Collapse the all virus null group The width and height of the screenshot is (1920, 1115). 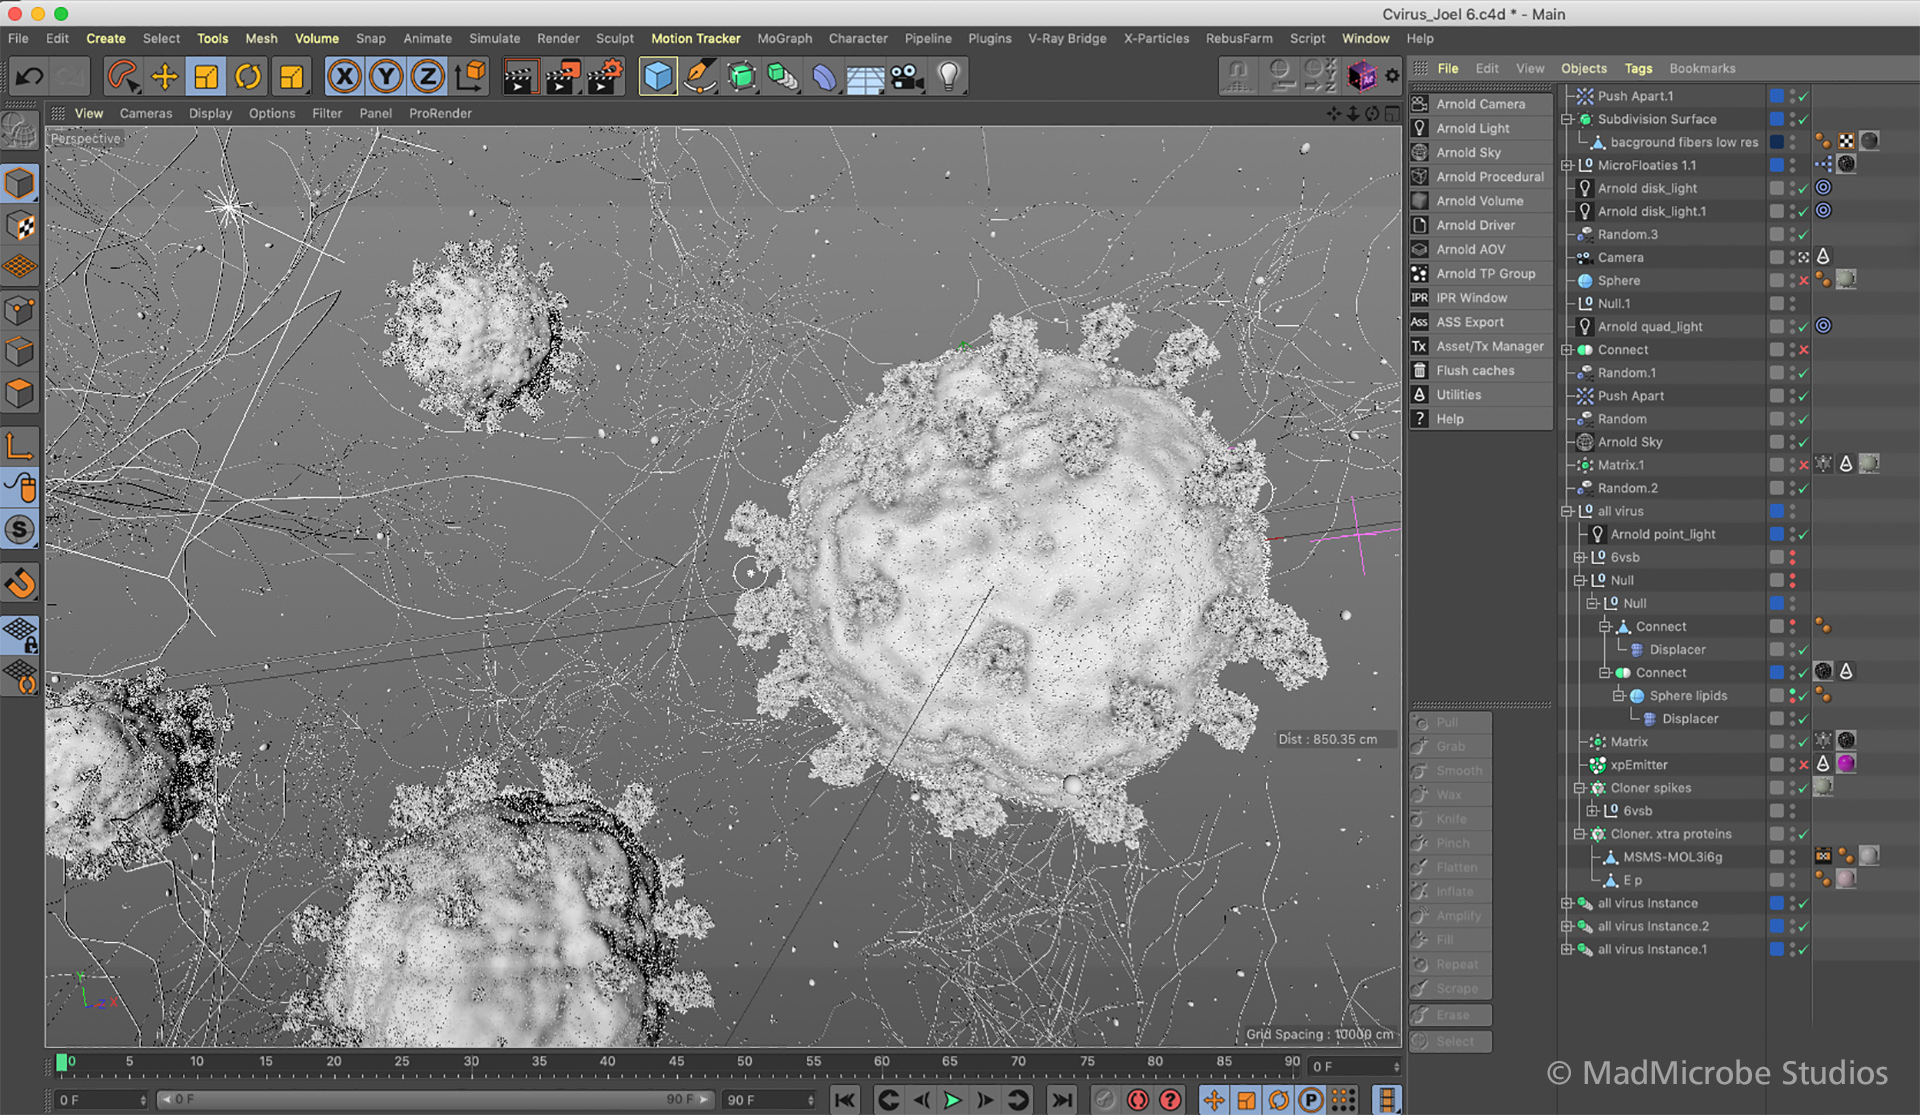(x=1567, y=511)
